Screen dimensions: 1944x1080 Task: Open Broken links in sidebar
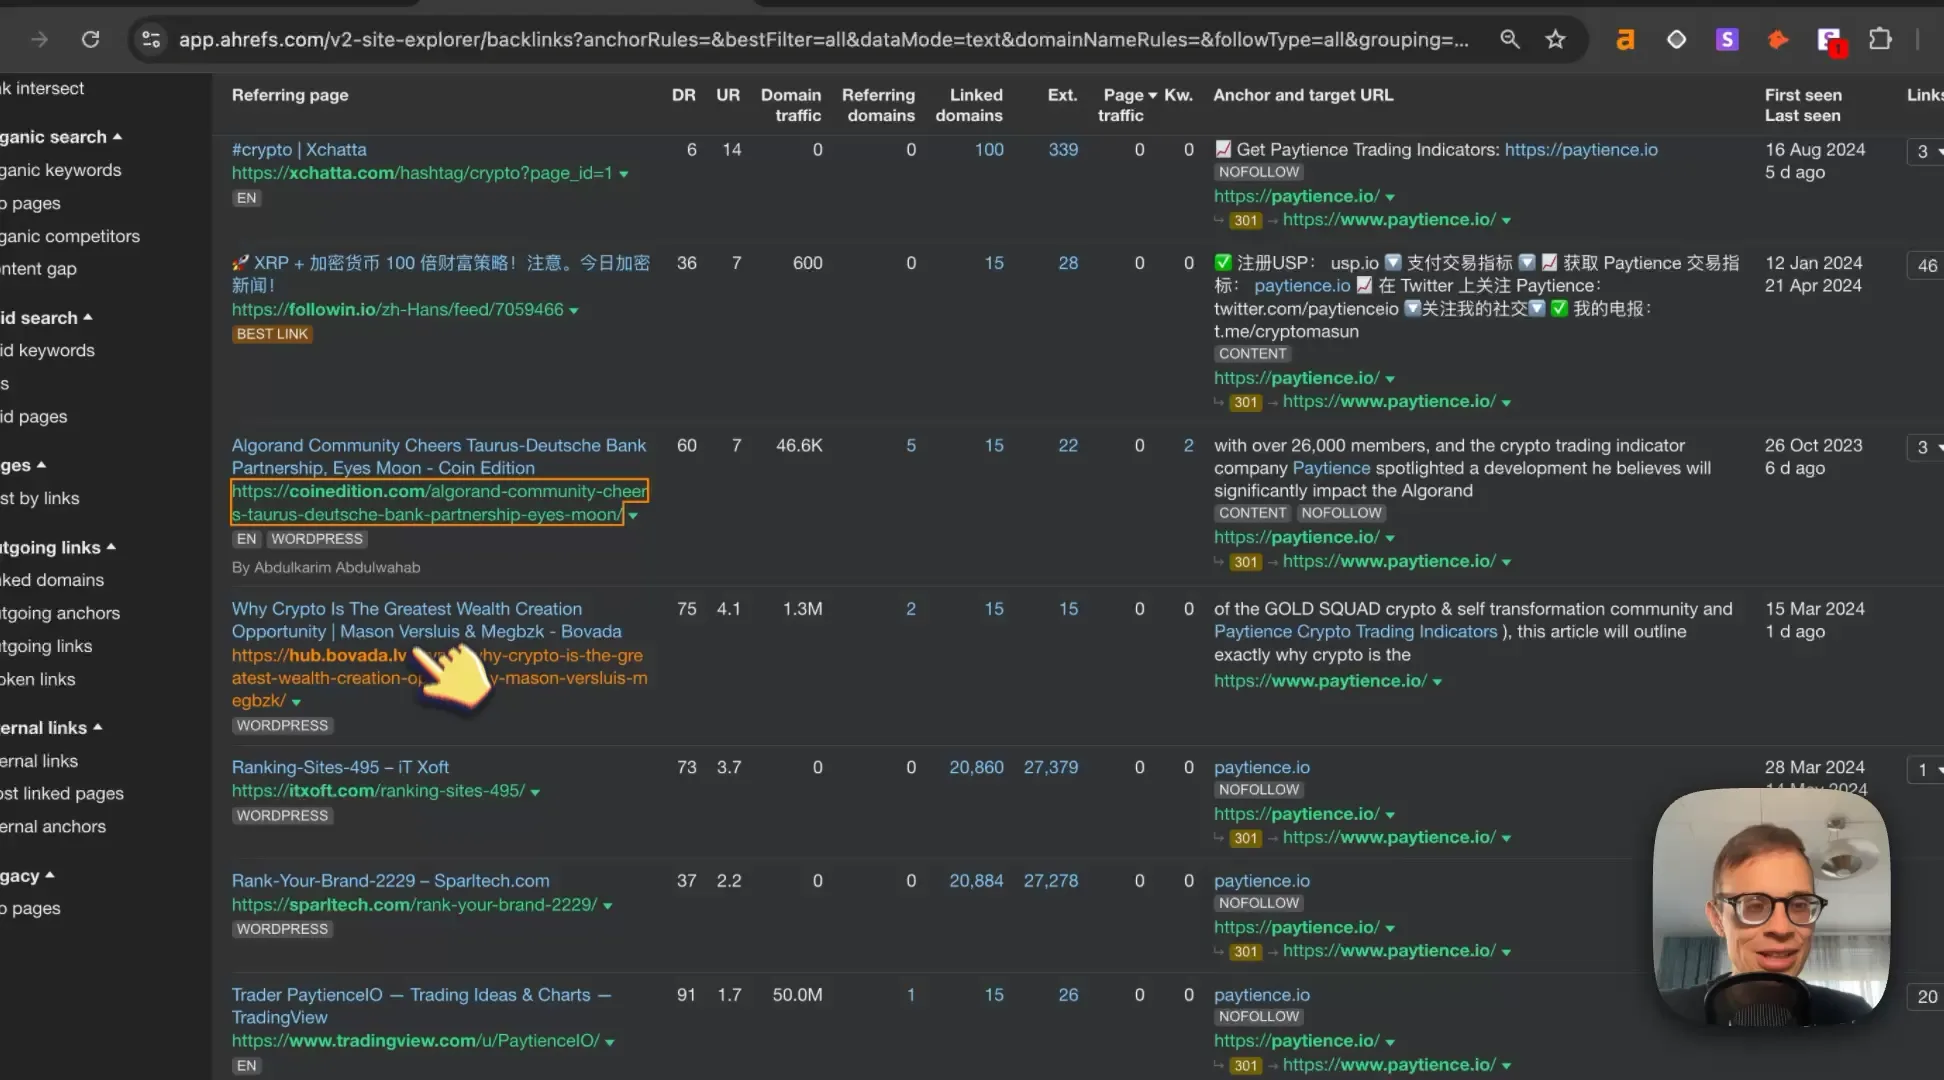[x=38, y=679]
